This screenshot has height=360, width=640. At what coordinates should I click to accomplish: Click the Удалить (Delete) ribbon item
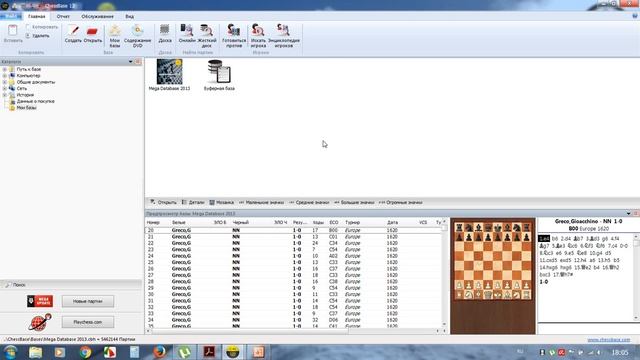(38, 36)
